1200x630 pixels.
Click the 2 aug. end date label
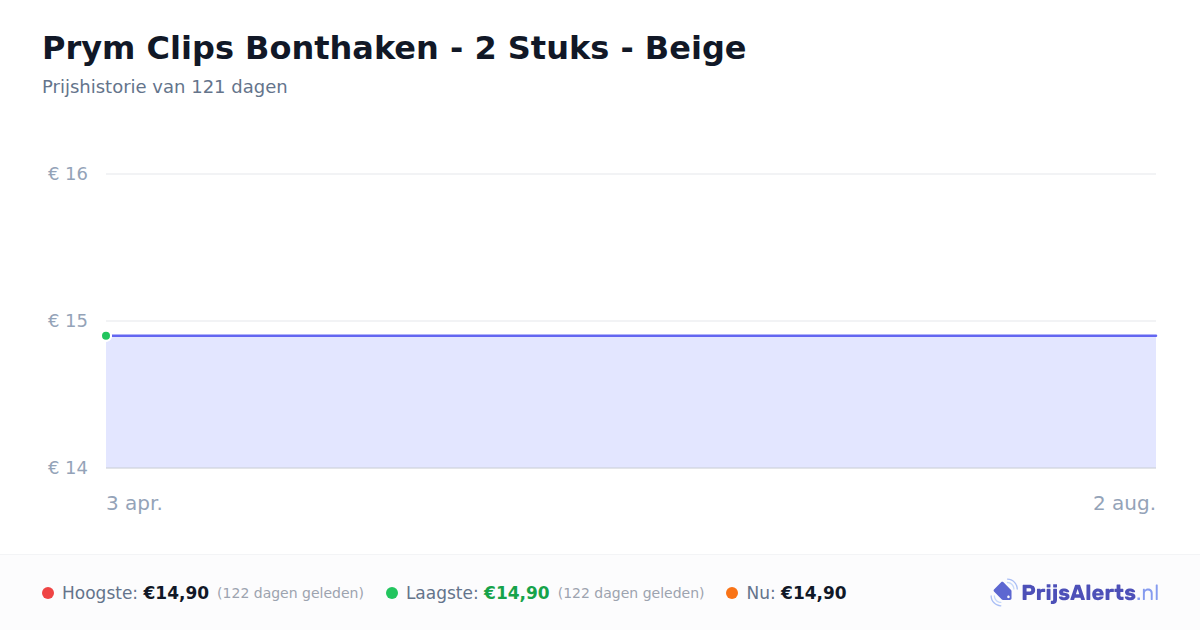click(x=1124, y=504)
